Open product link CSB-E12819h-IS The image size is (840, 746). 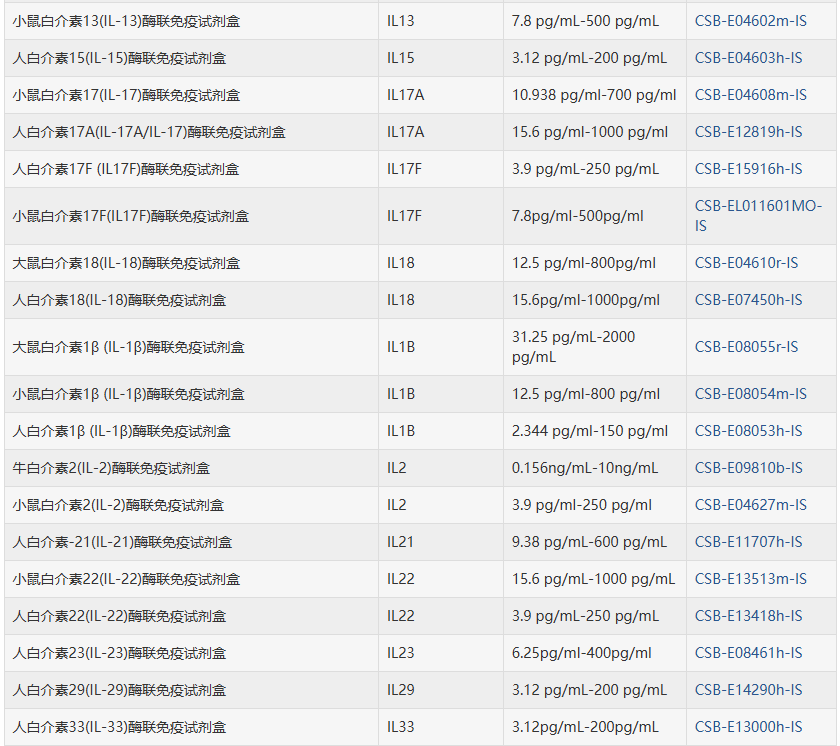(748, 132)
